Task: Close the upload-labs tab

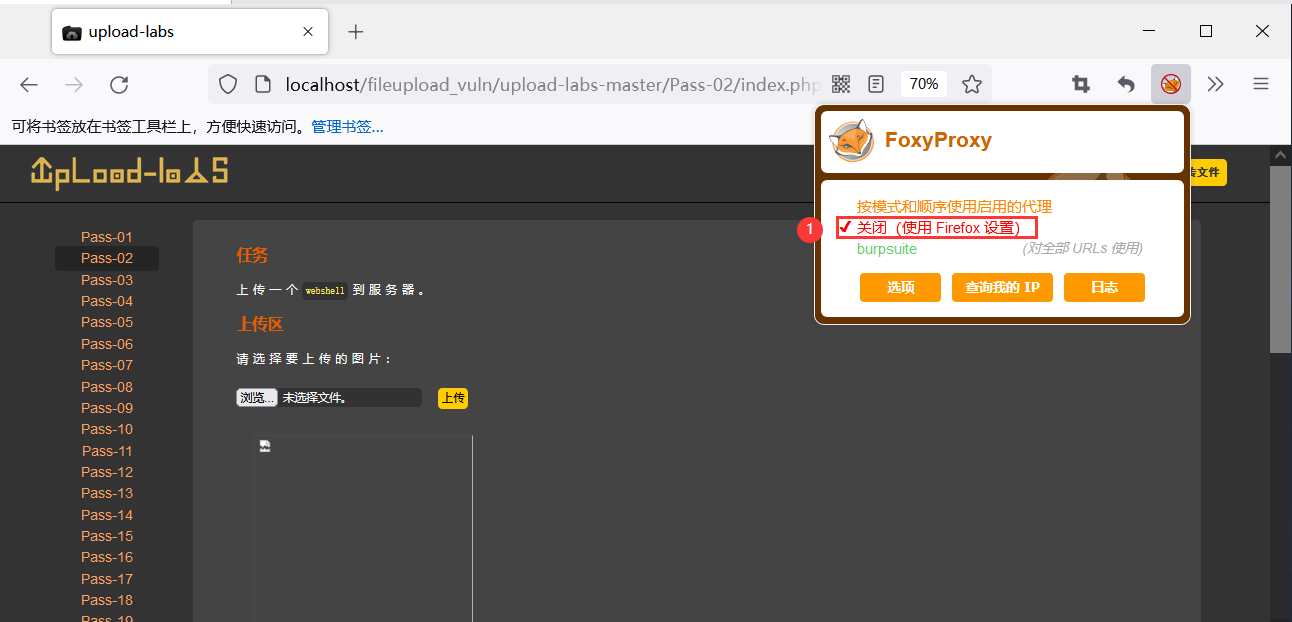Action: 308,32
